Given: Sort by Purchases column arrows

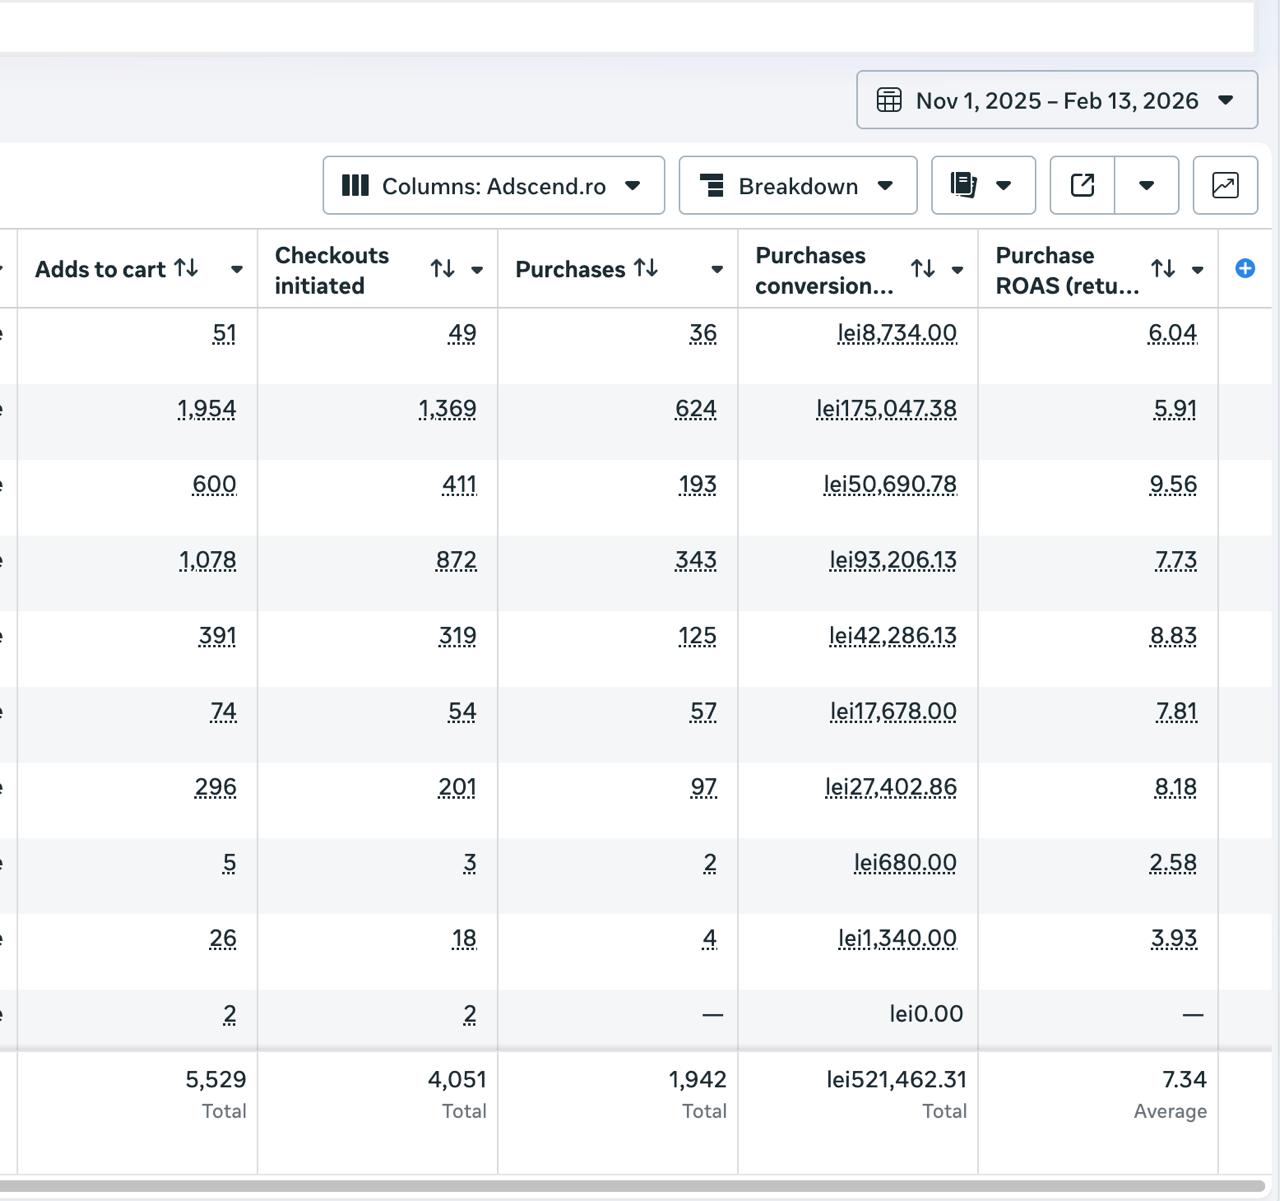Looking at the screenshot, I should tap(646, 268).
